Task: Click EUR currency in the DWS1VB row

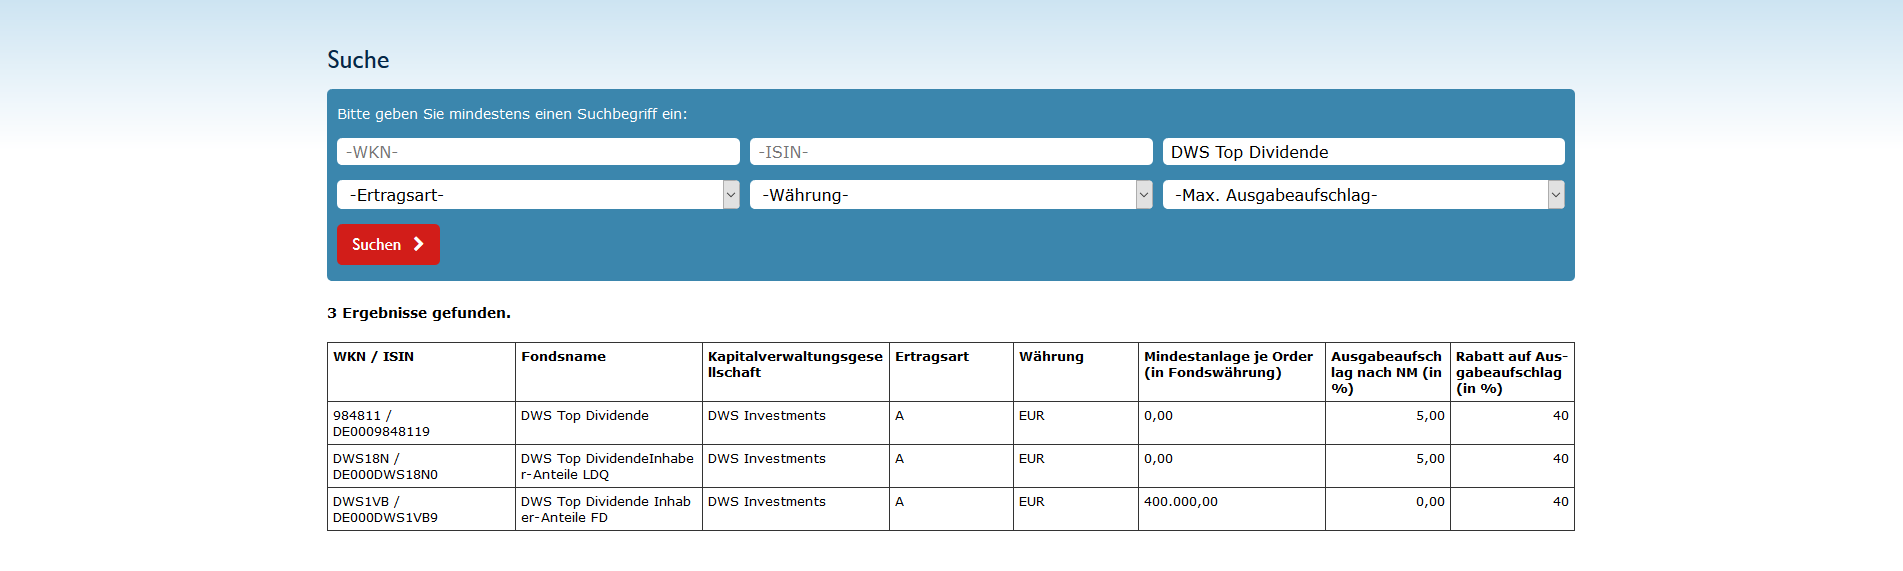Action: pyautogui.click(x=1031, y=502)
